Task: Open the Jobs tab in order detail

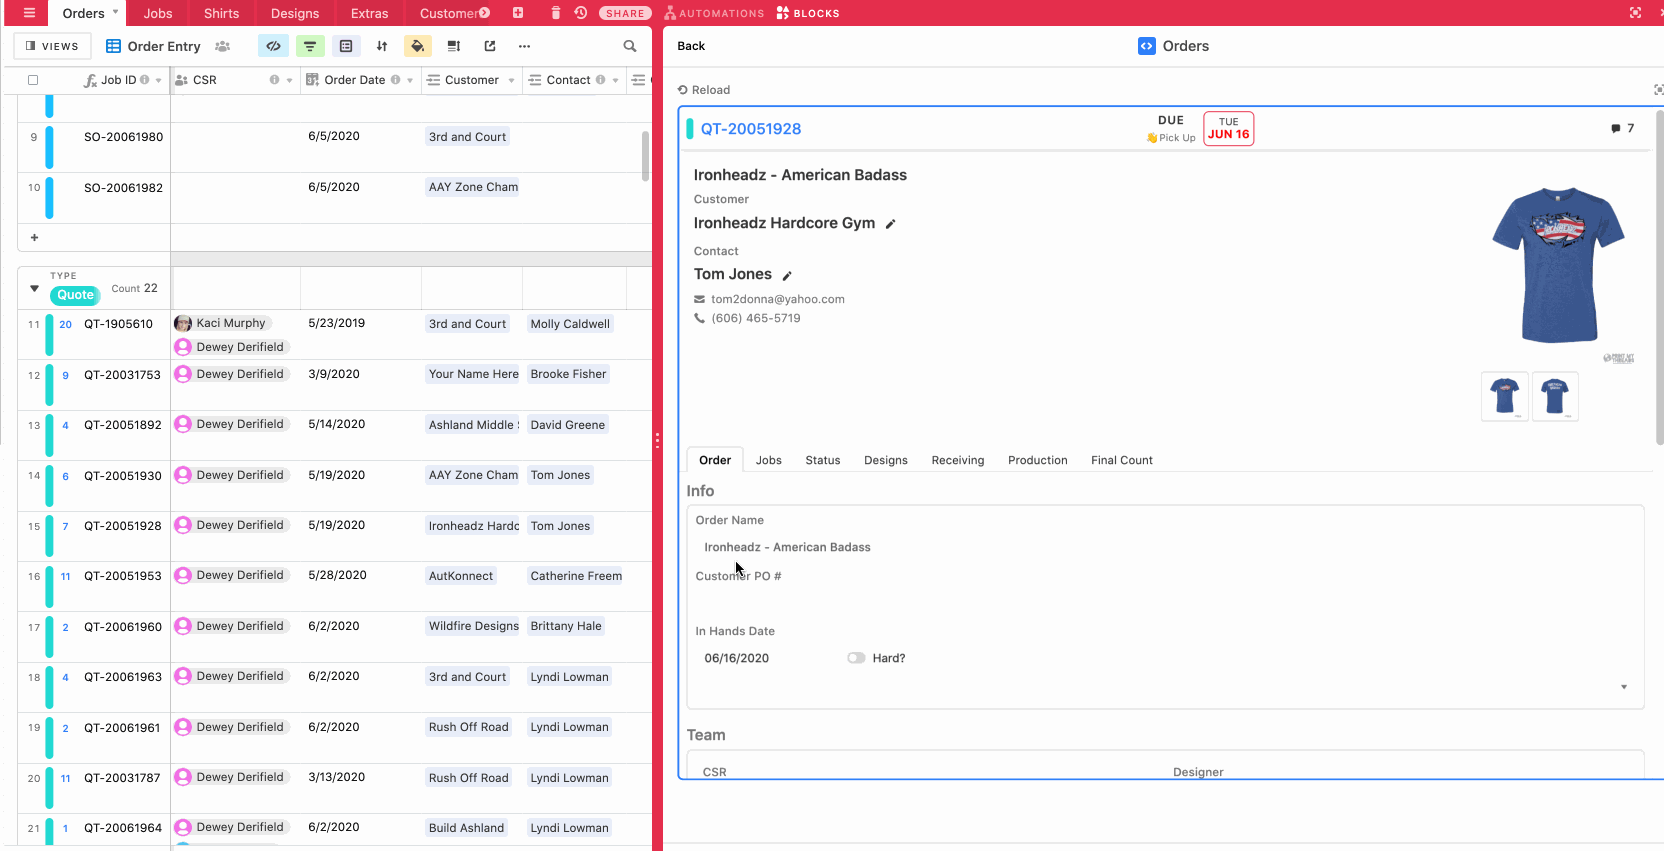Action: [769, 460]
